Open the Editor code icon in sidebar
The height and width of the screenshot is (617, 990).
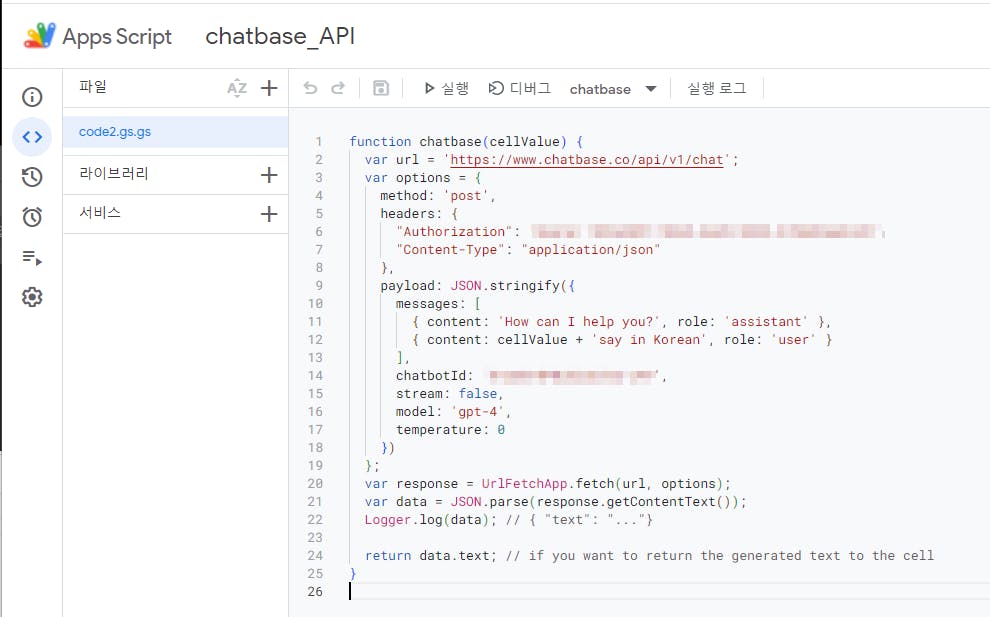(x=32, y=136)
